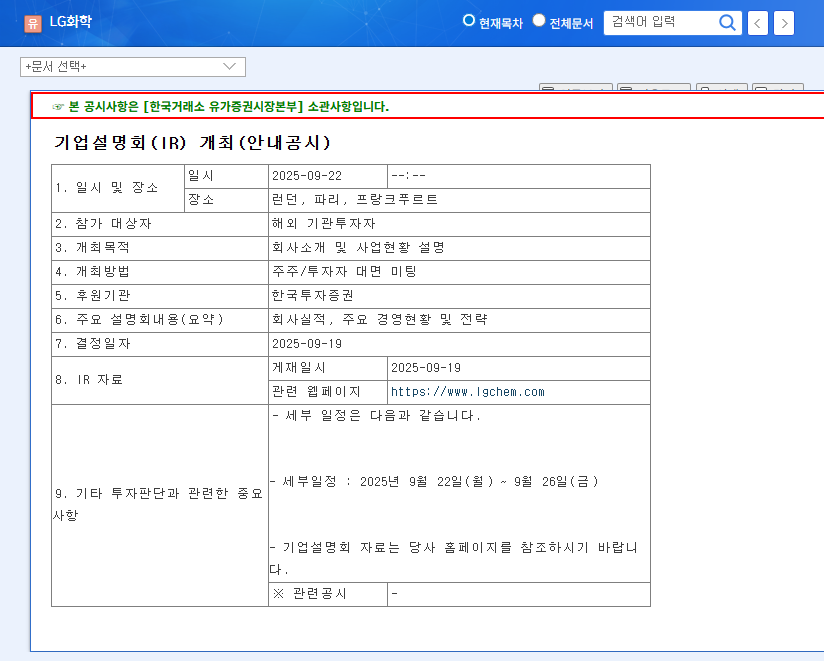Click the 5. 후원기관 row label

(x=160, y=296)
